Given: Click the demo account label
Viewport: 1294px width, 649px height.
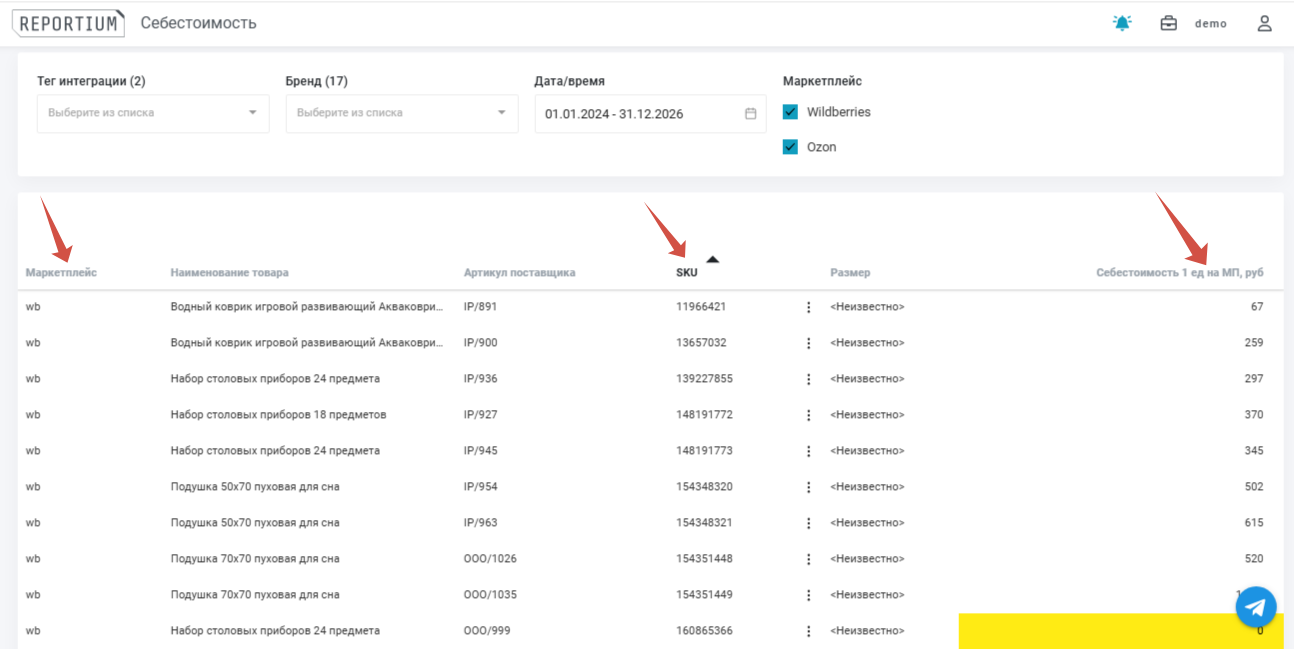Looking at the screenshot, I should point(1210,23).
